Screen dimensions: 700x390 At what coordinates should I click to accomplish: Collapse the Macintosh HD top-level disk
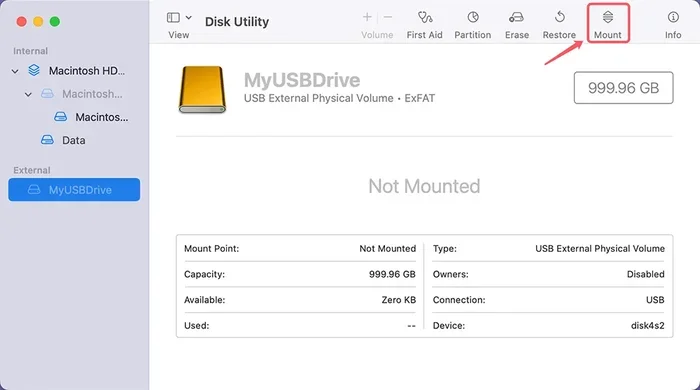click(15, 71)
